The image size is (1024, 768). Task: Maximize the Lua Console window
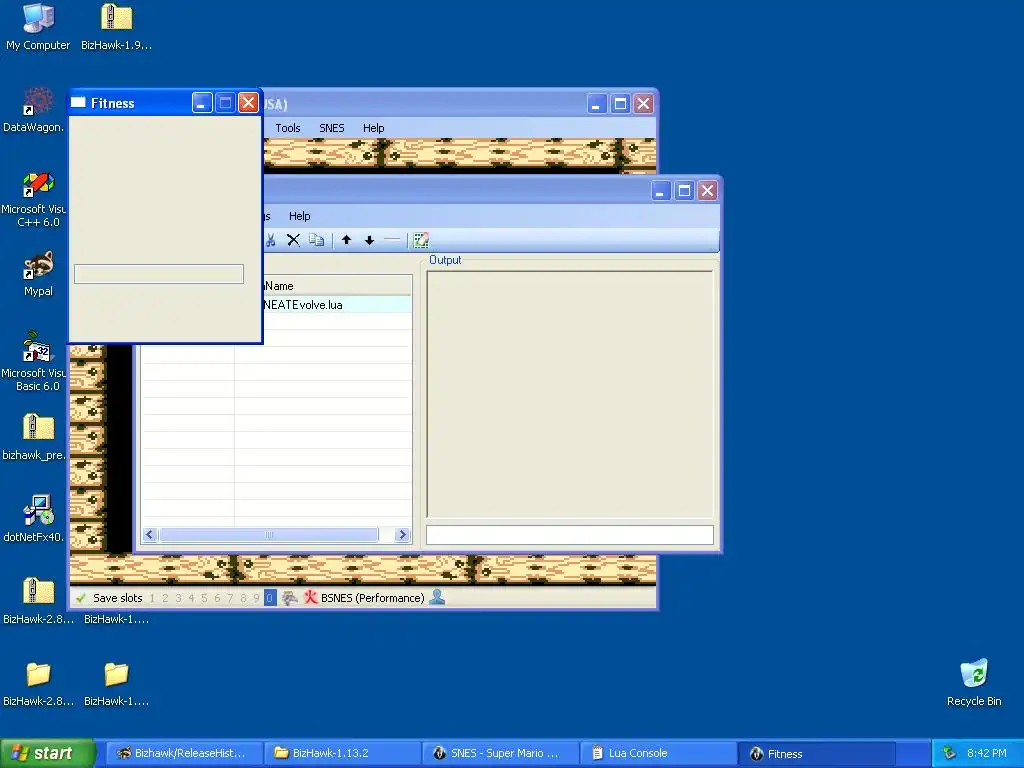pos(684,191)
